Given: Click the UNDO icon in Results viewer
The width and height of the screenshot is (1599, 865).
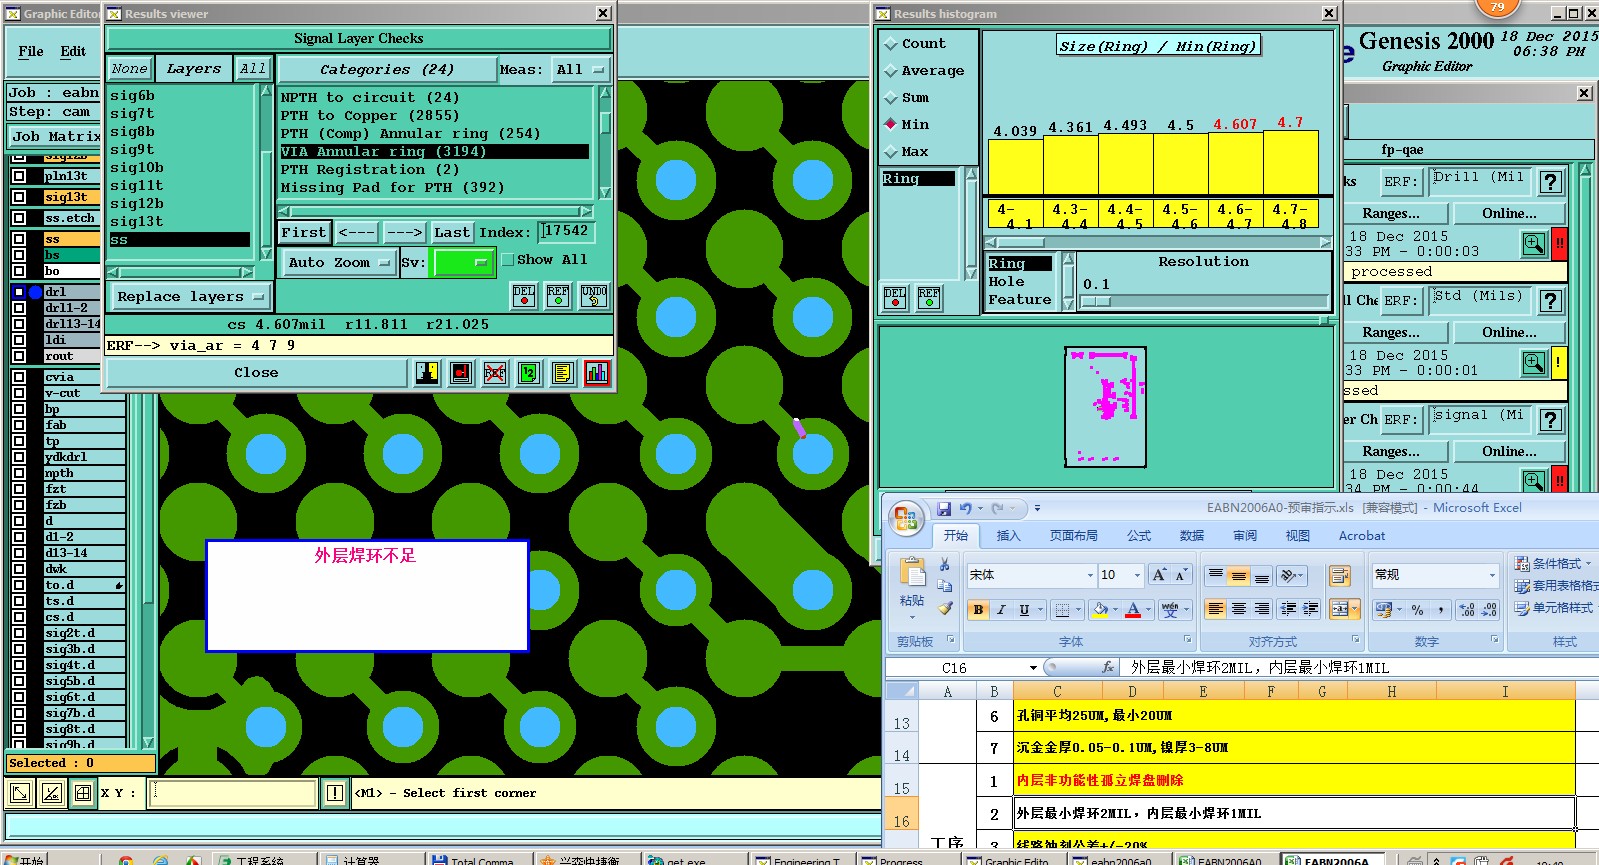Looking at the screenshot, I should coord(594,295).
